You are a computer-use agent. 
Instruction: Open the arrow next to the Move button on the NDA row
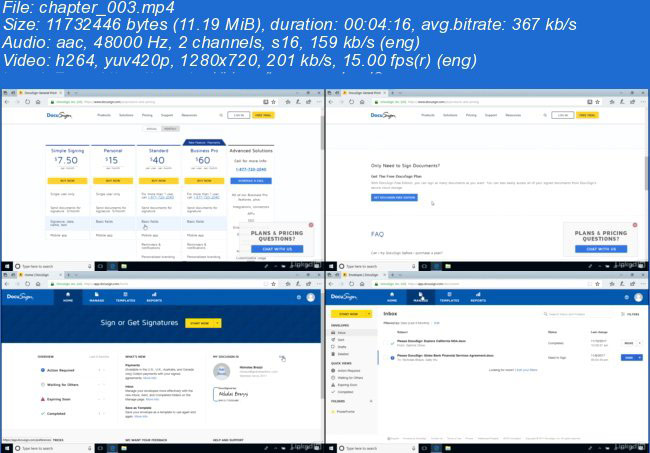tap(640, 343)
